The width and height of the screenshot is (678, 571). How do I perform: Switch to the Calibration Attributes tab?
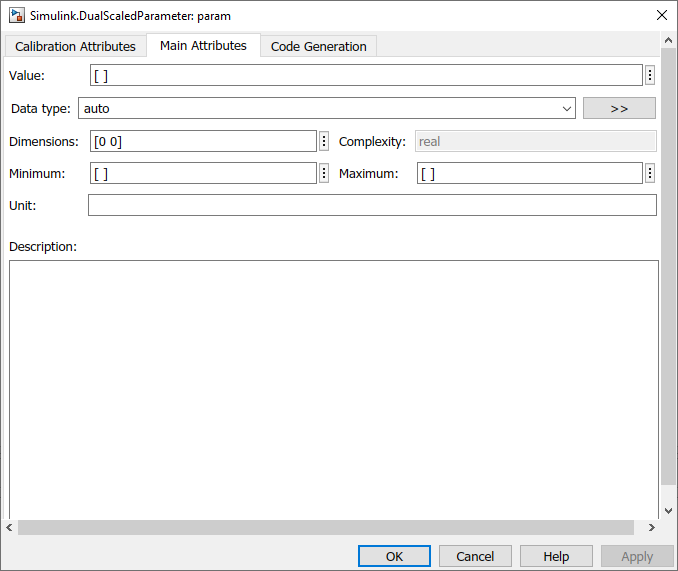tap(75, 46)
